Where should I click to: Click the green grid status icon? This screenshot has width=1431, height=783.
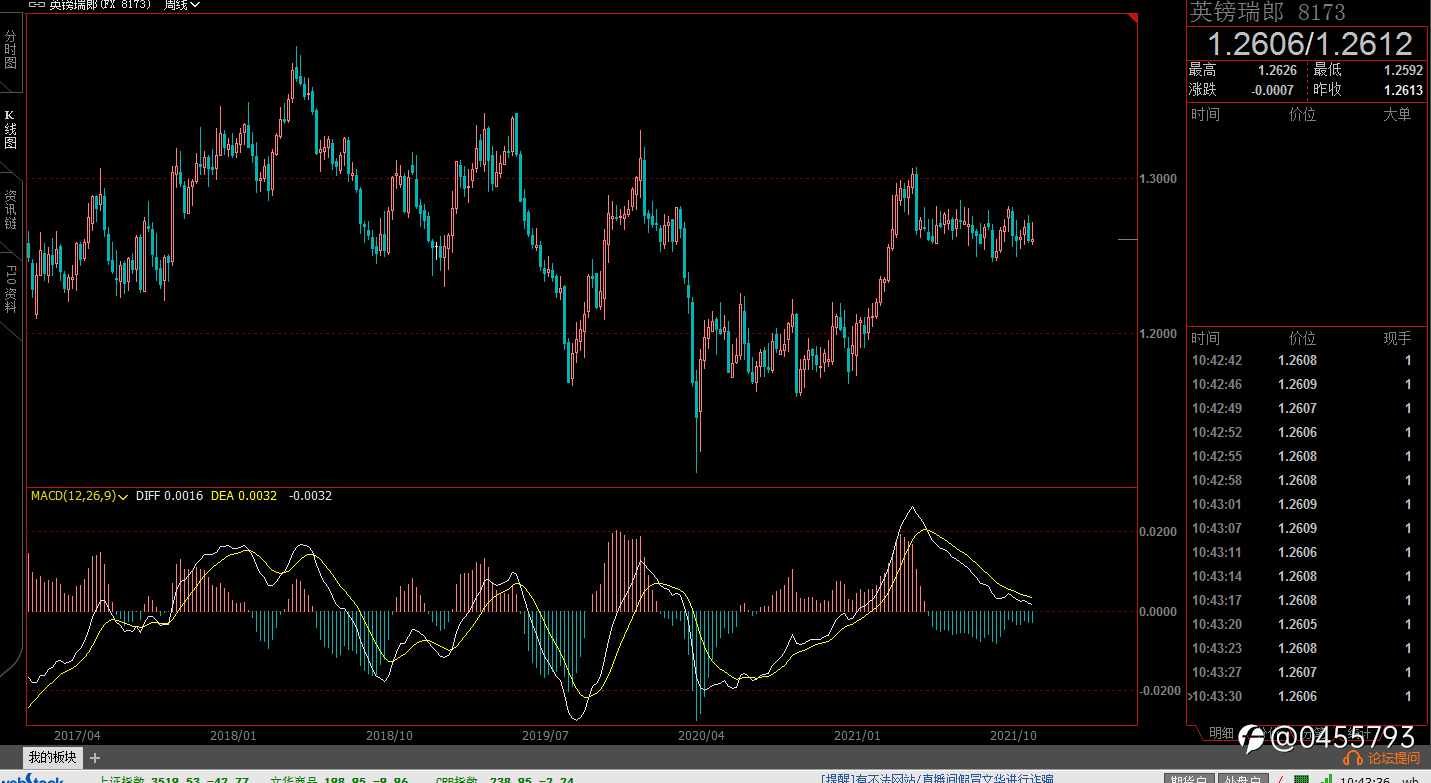pos(1302,778)
